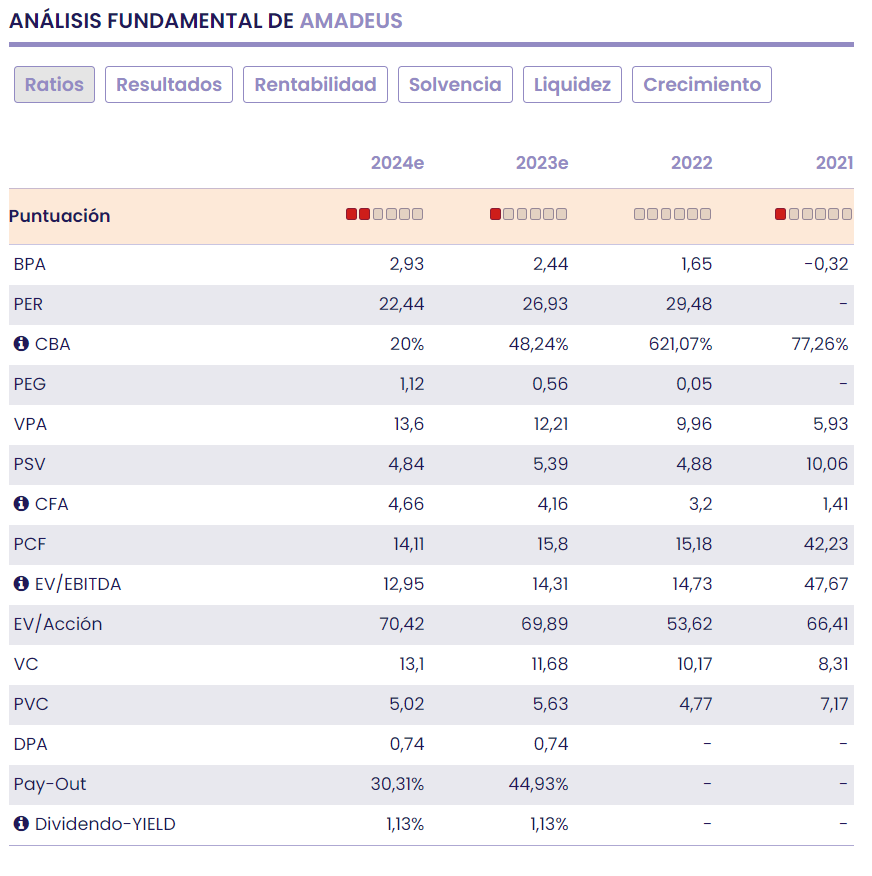
Task: Click the Pay-Out row label
Action: (50, 784)
